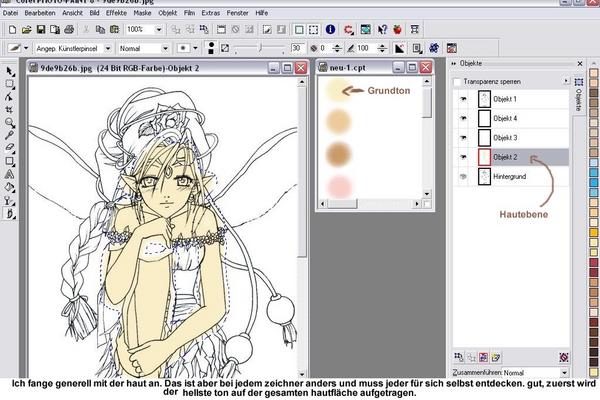Click the blue Info icon
Screen dimensions: 600x400
coord(330,29)
